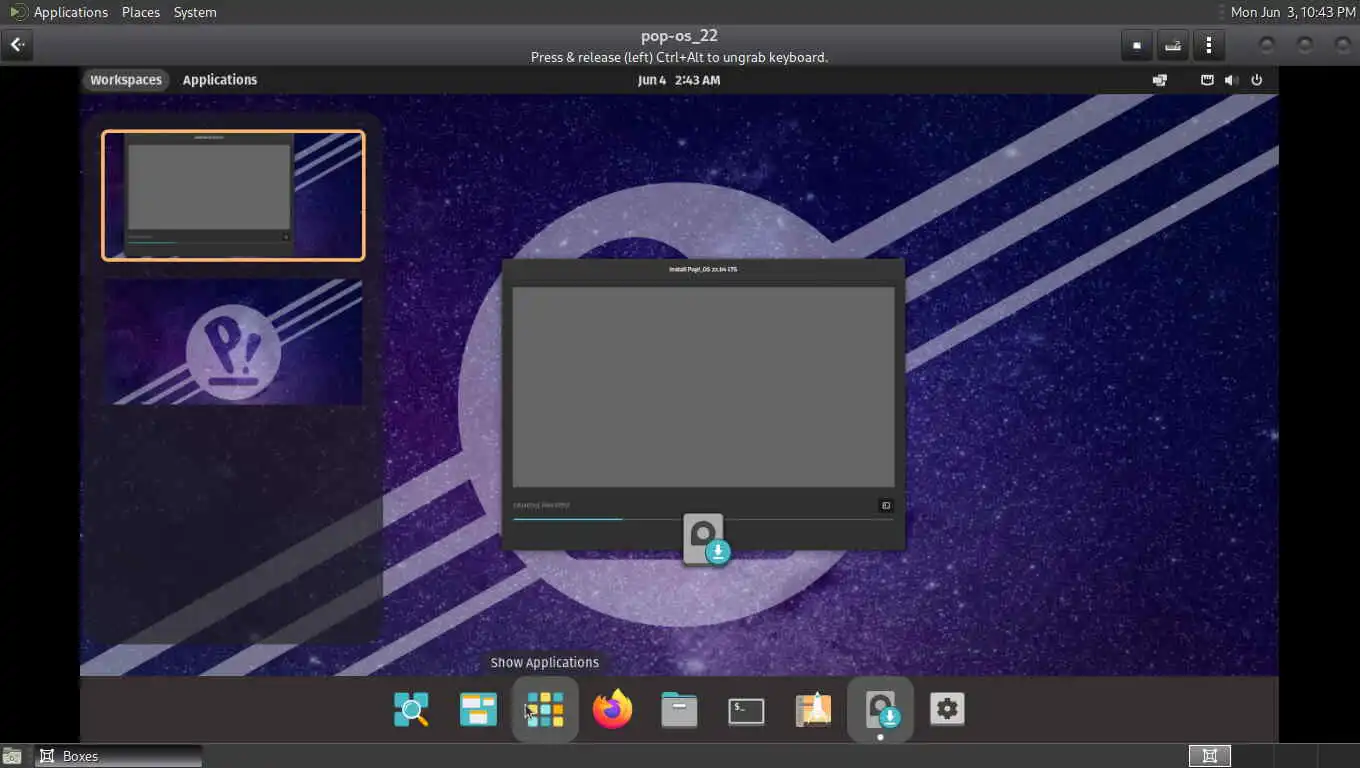Click the Show Applications grid icon
This screenshot has height=768, width=1360.
[x=545, y=710]
